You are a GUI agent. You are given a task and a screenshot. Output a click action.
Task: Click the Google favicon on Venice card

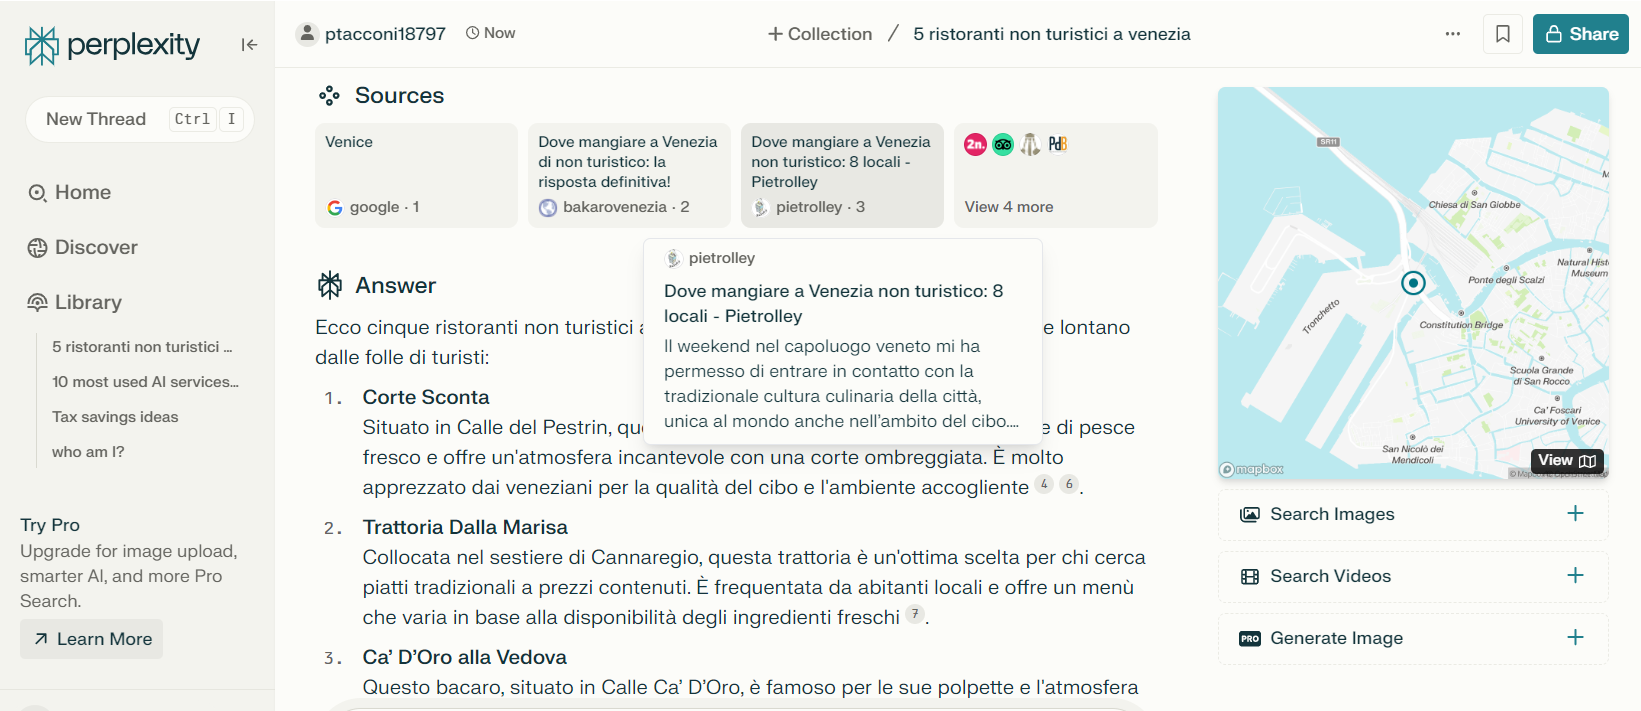pyautogui.click(x=335, y=208)
